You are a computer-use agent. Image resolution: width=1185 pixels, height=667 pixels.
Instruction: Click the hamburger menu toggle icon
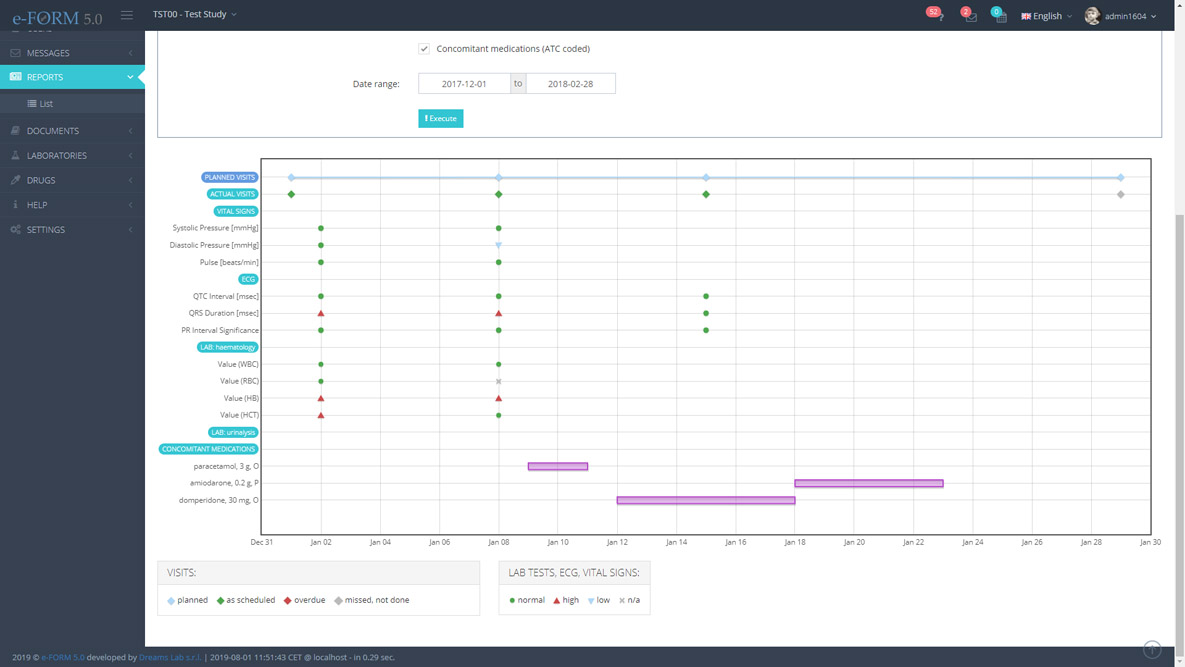coord(127,15)
